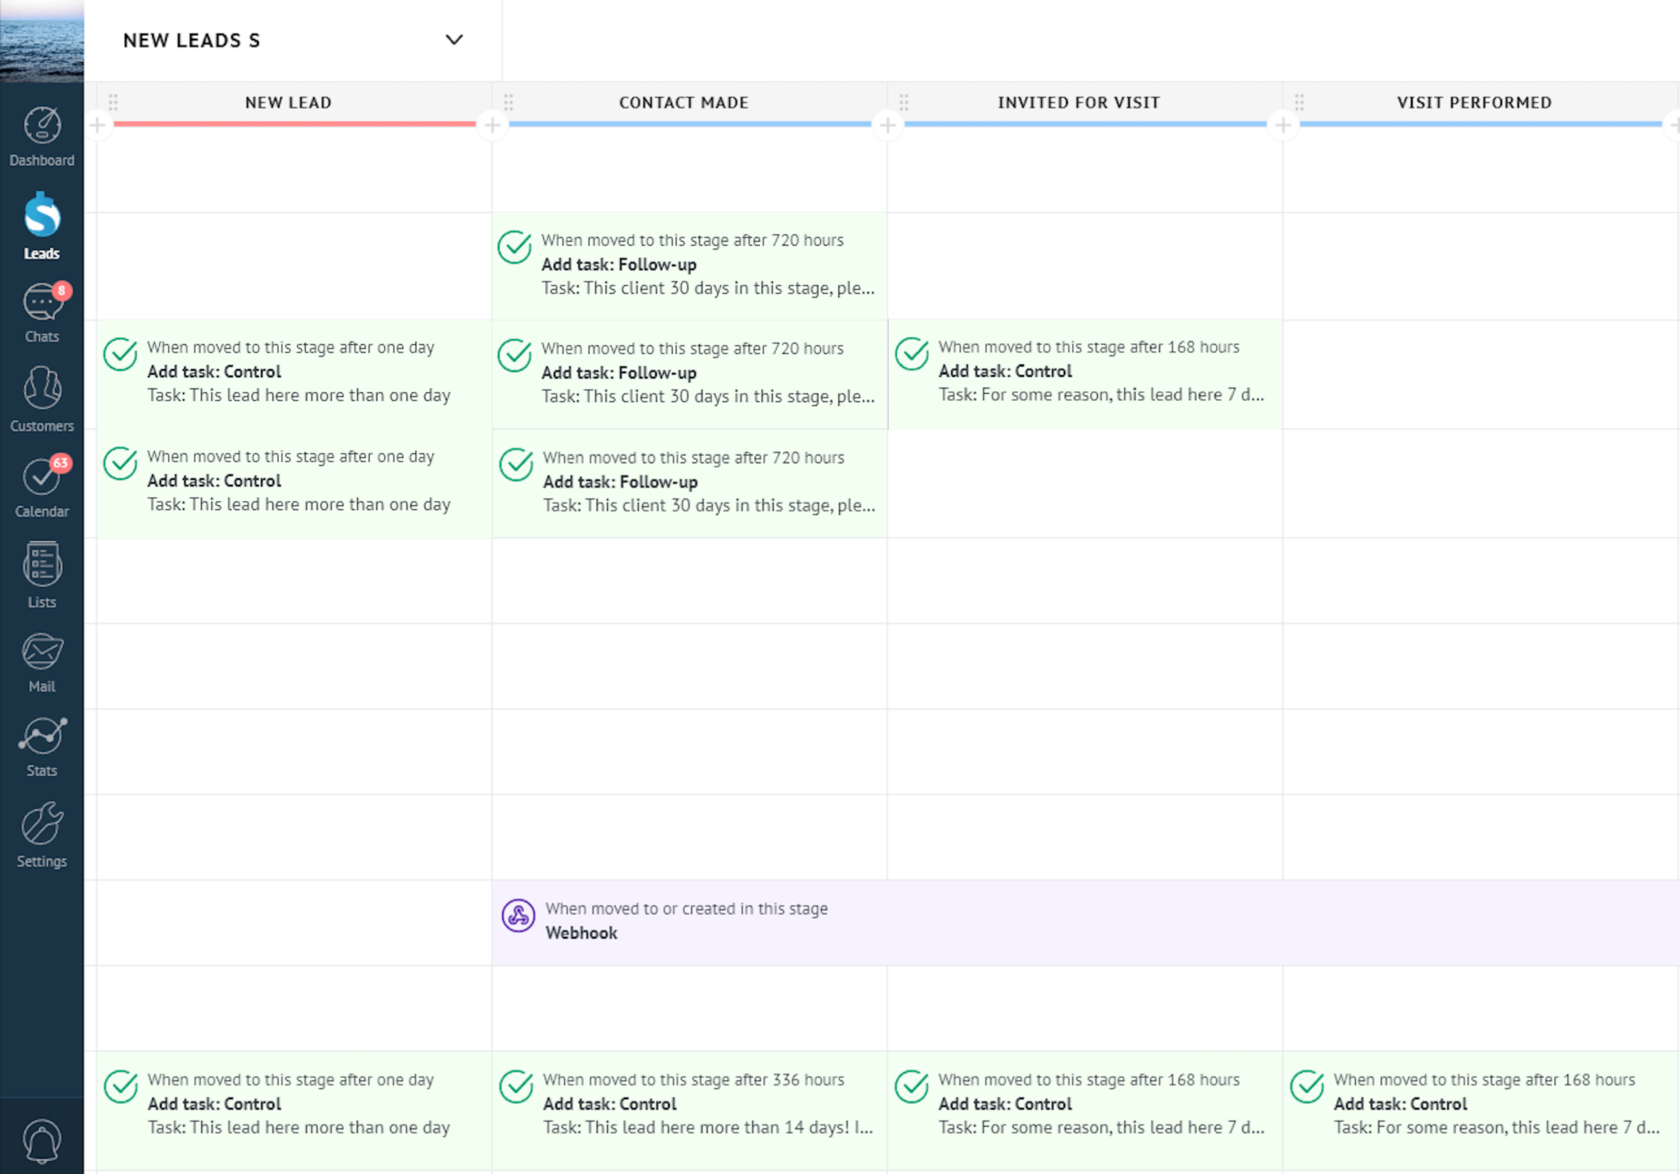Add a stage between Contact Made and Invited For Visit
Image resolution: width=1680 pixels, height=1174 pixels.
[887, 125]
